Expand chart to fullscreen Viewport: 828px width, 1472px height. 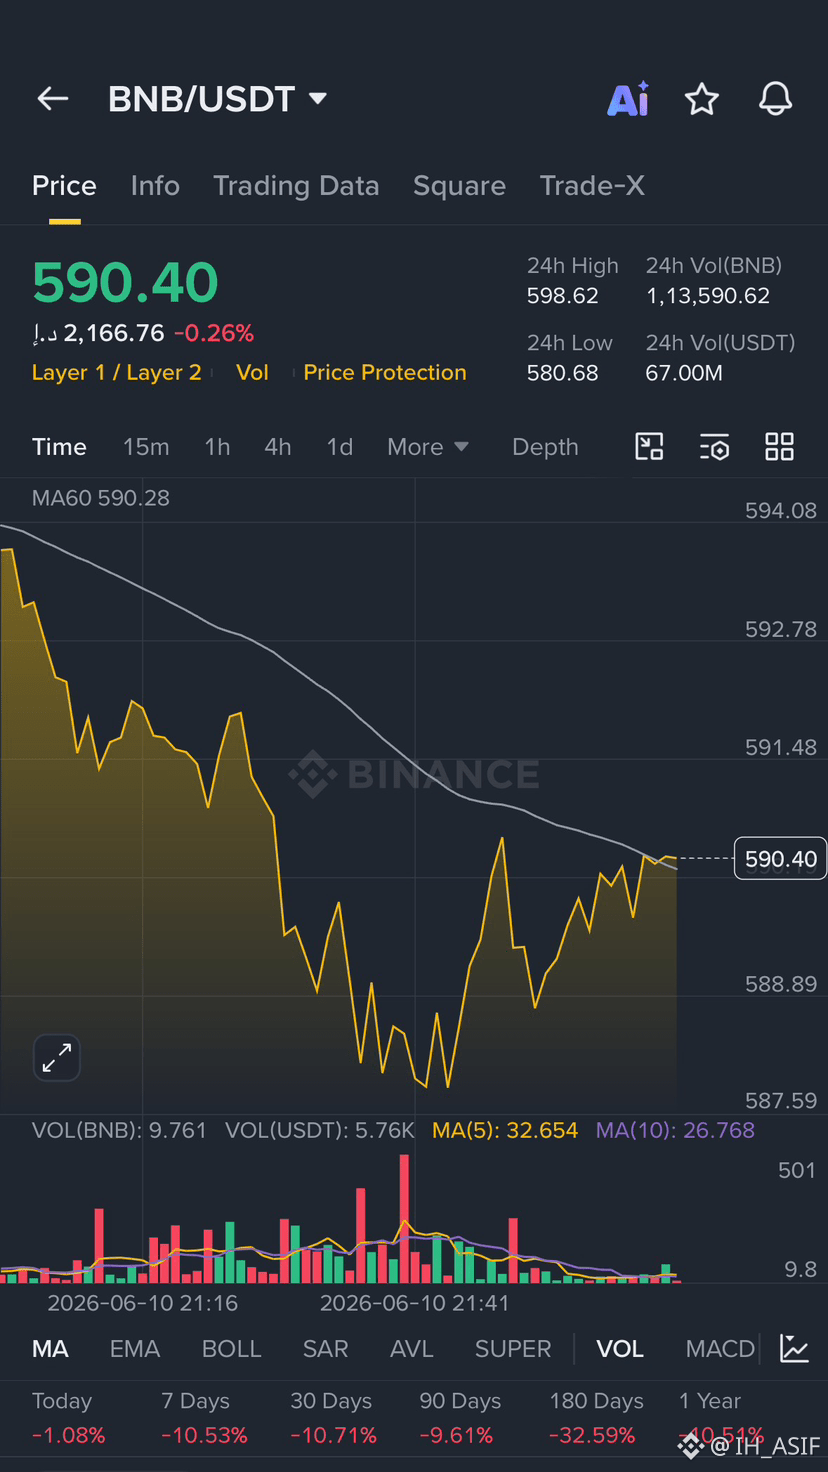pos(57,1058)
